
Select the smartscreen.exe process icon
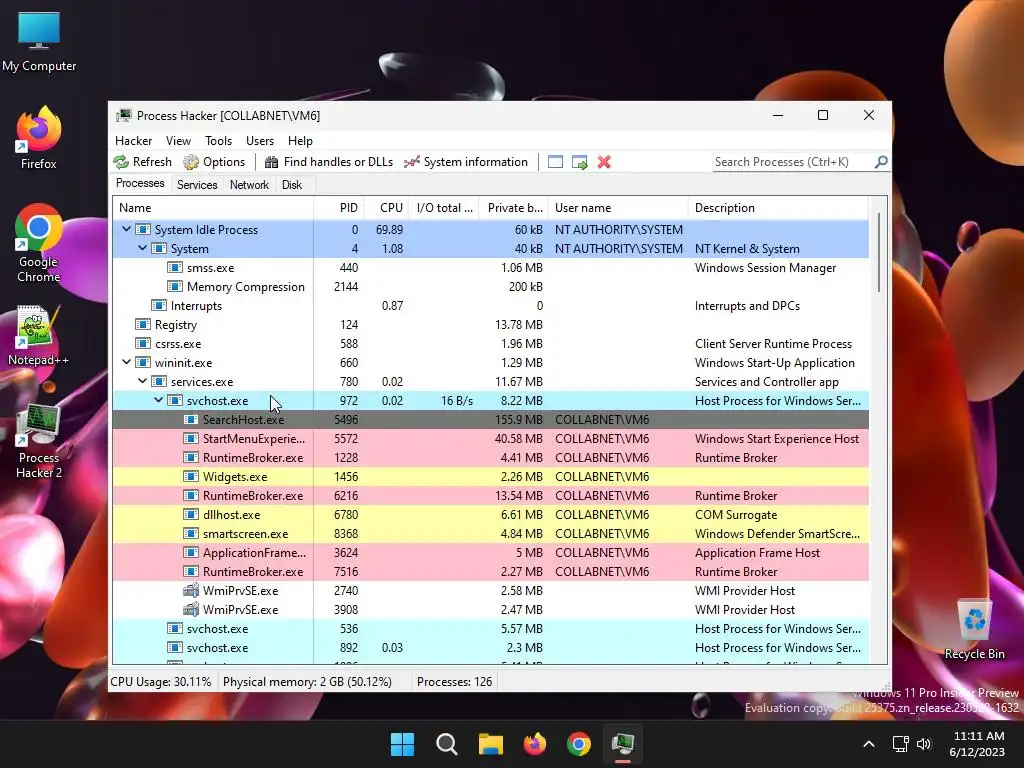(x=191, y=534)
